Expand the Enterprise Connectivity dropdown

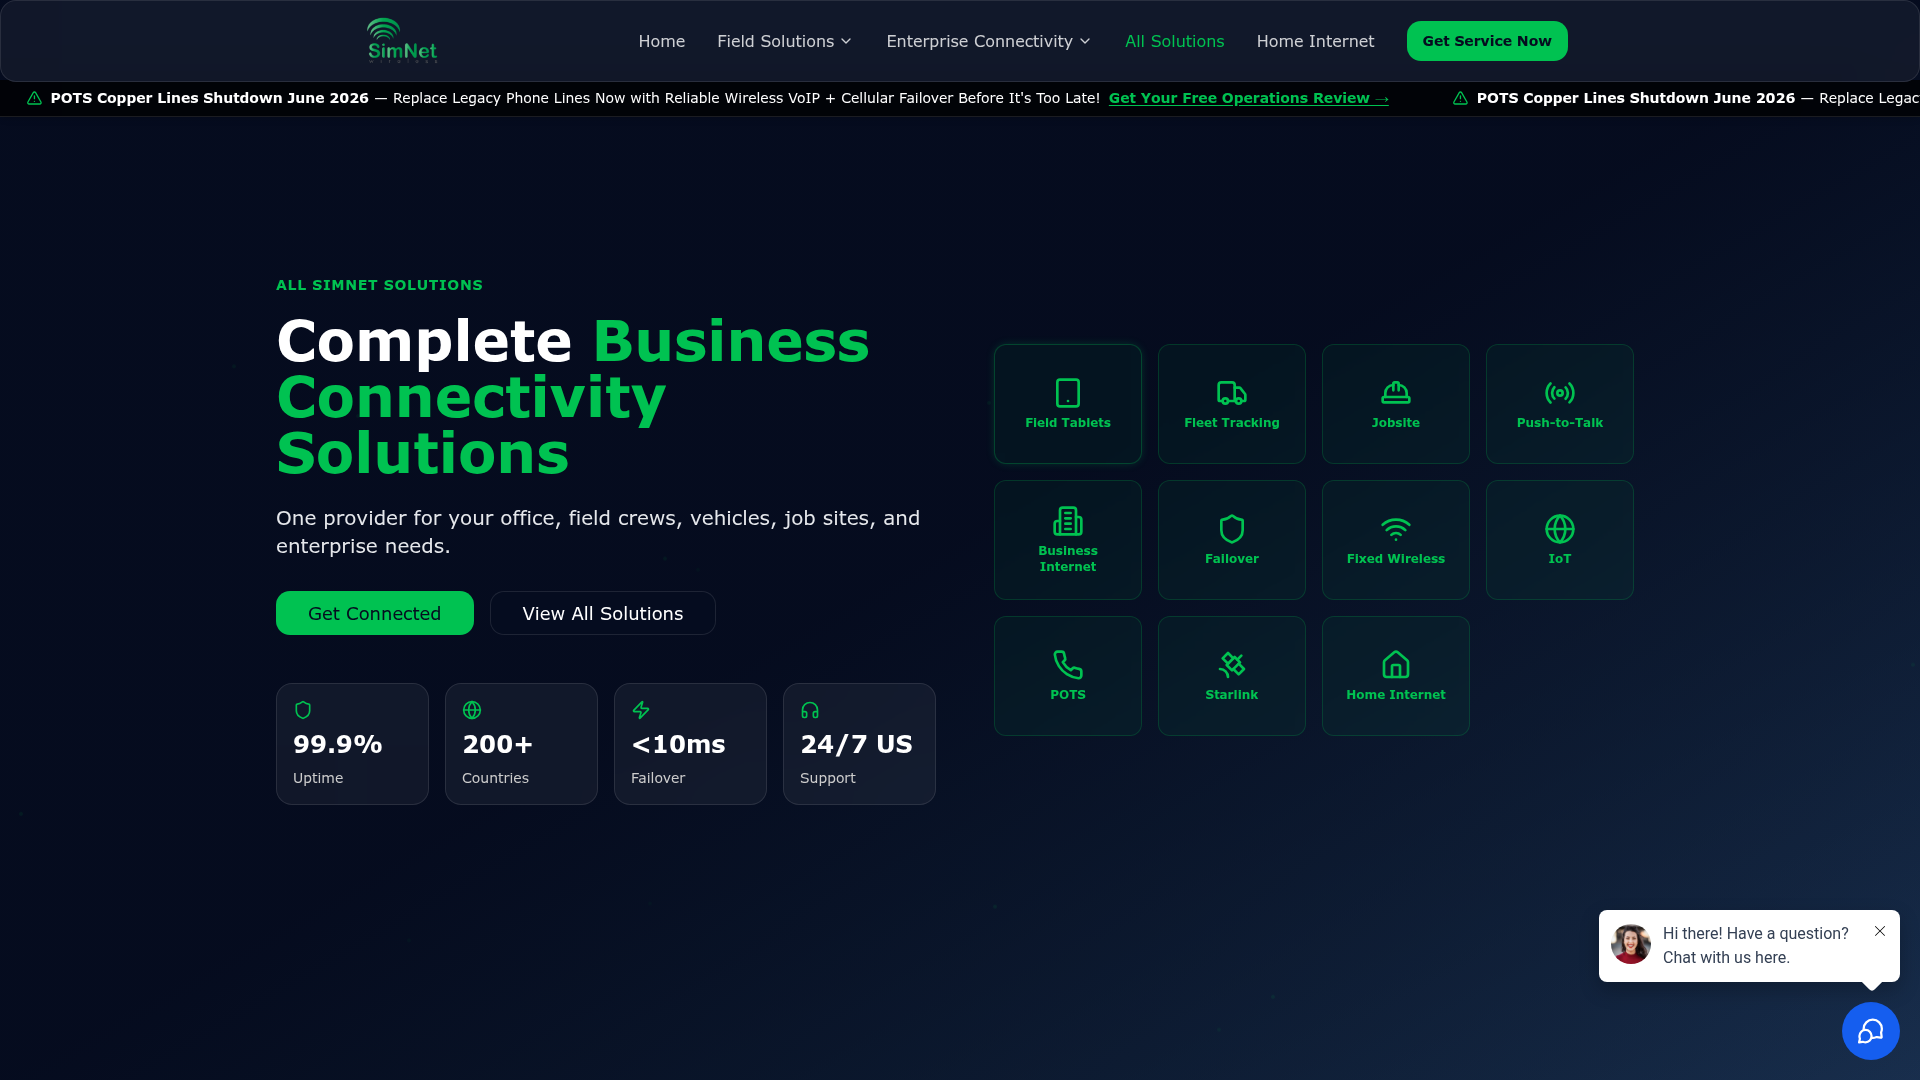[989, 41]
